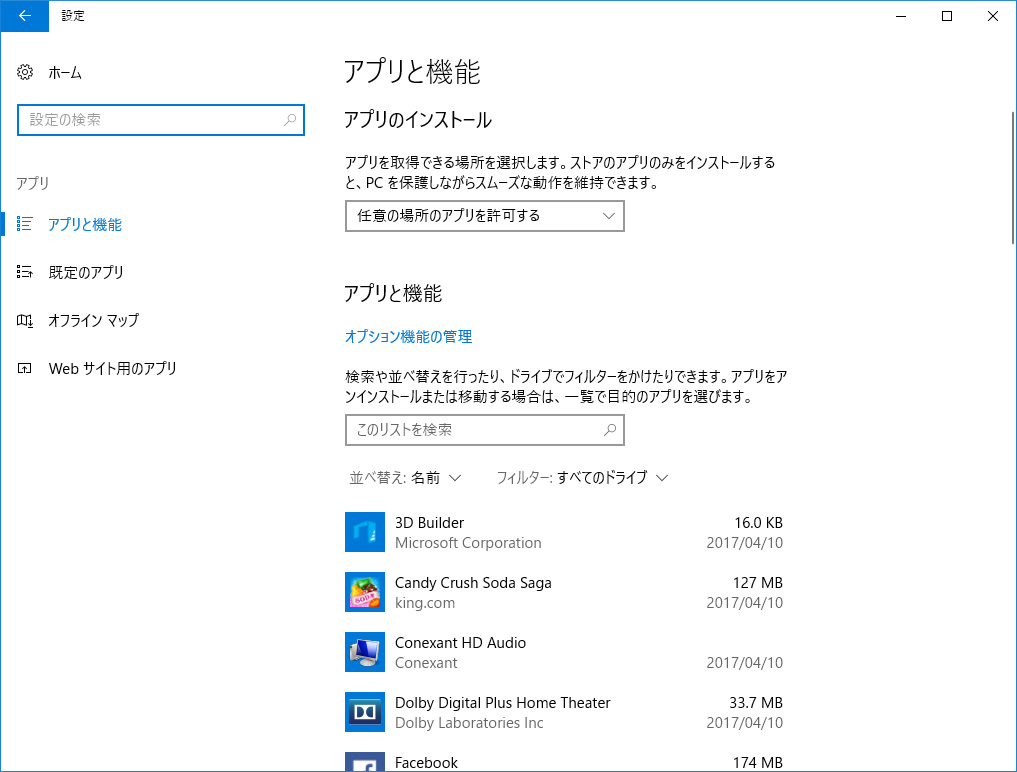Screen dimensions: 1017x772
Task: Focus the 設定の検索 search box
Action: click(x=150, y=120)
